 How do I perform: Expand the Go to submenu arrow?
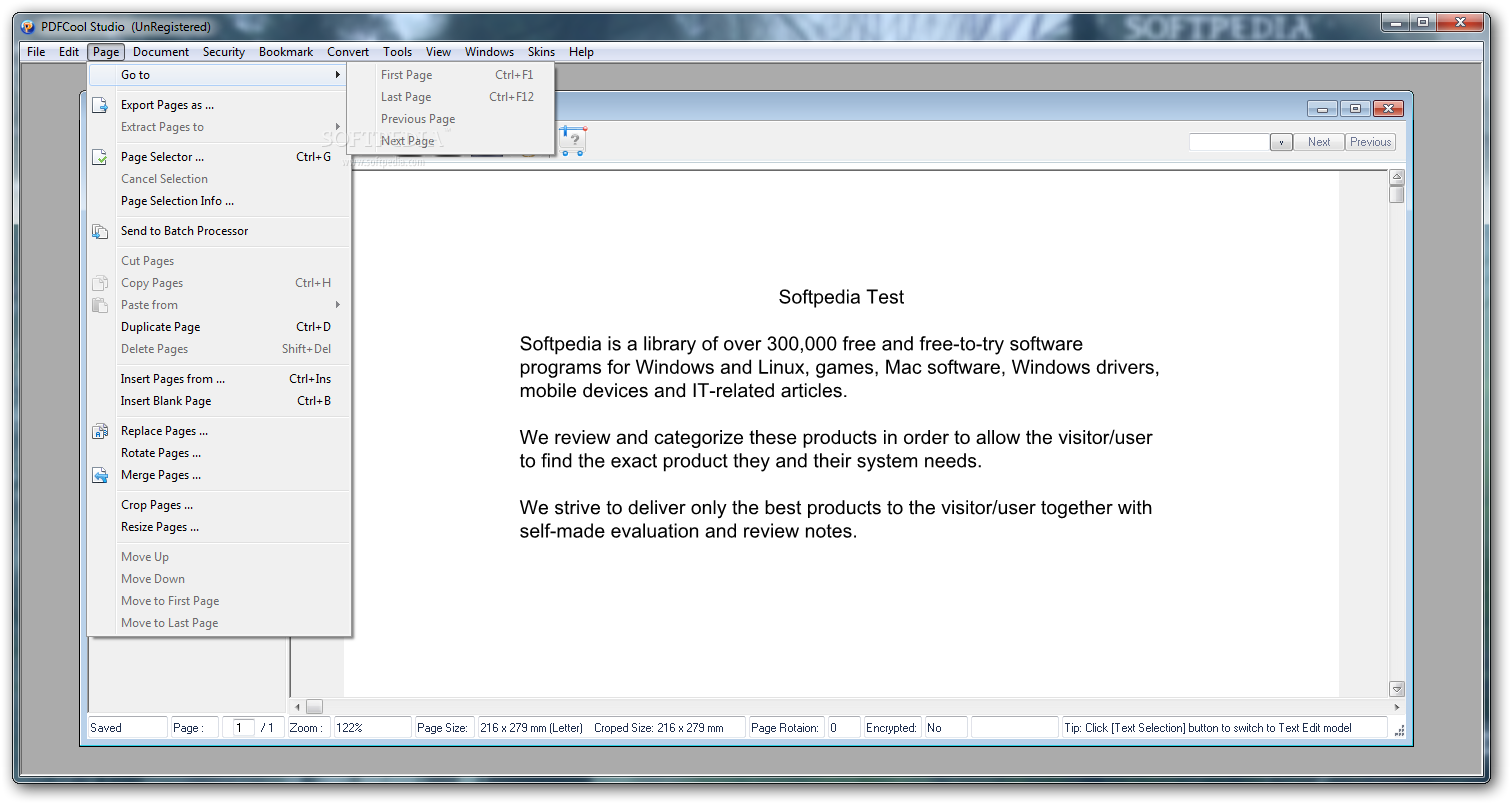click(338, 75)
